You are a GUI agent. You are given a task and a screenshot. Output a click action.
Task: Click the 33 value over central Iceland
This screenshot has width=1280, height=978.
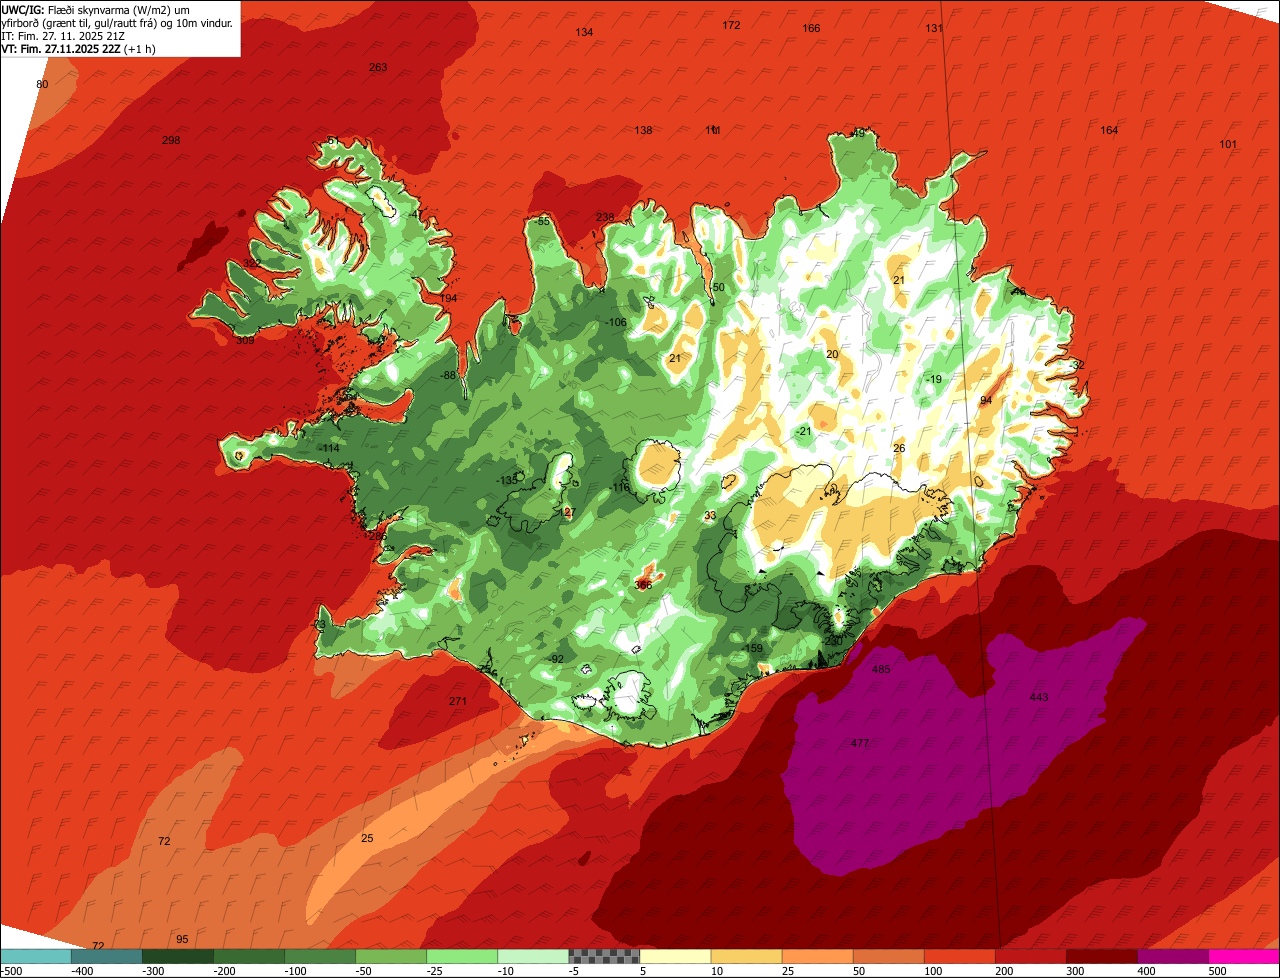[710, 515]
